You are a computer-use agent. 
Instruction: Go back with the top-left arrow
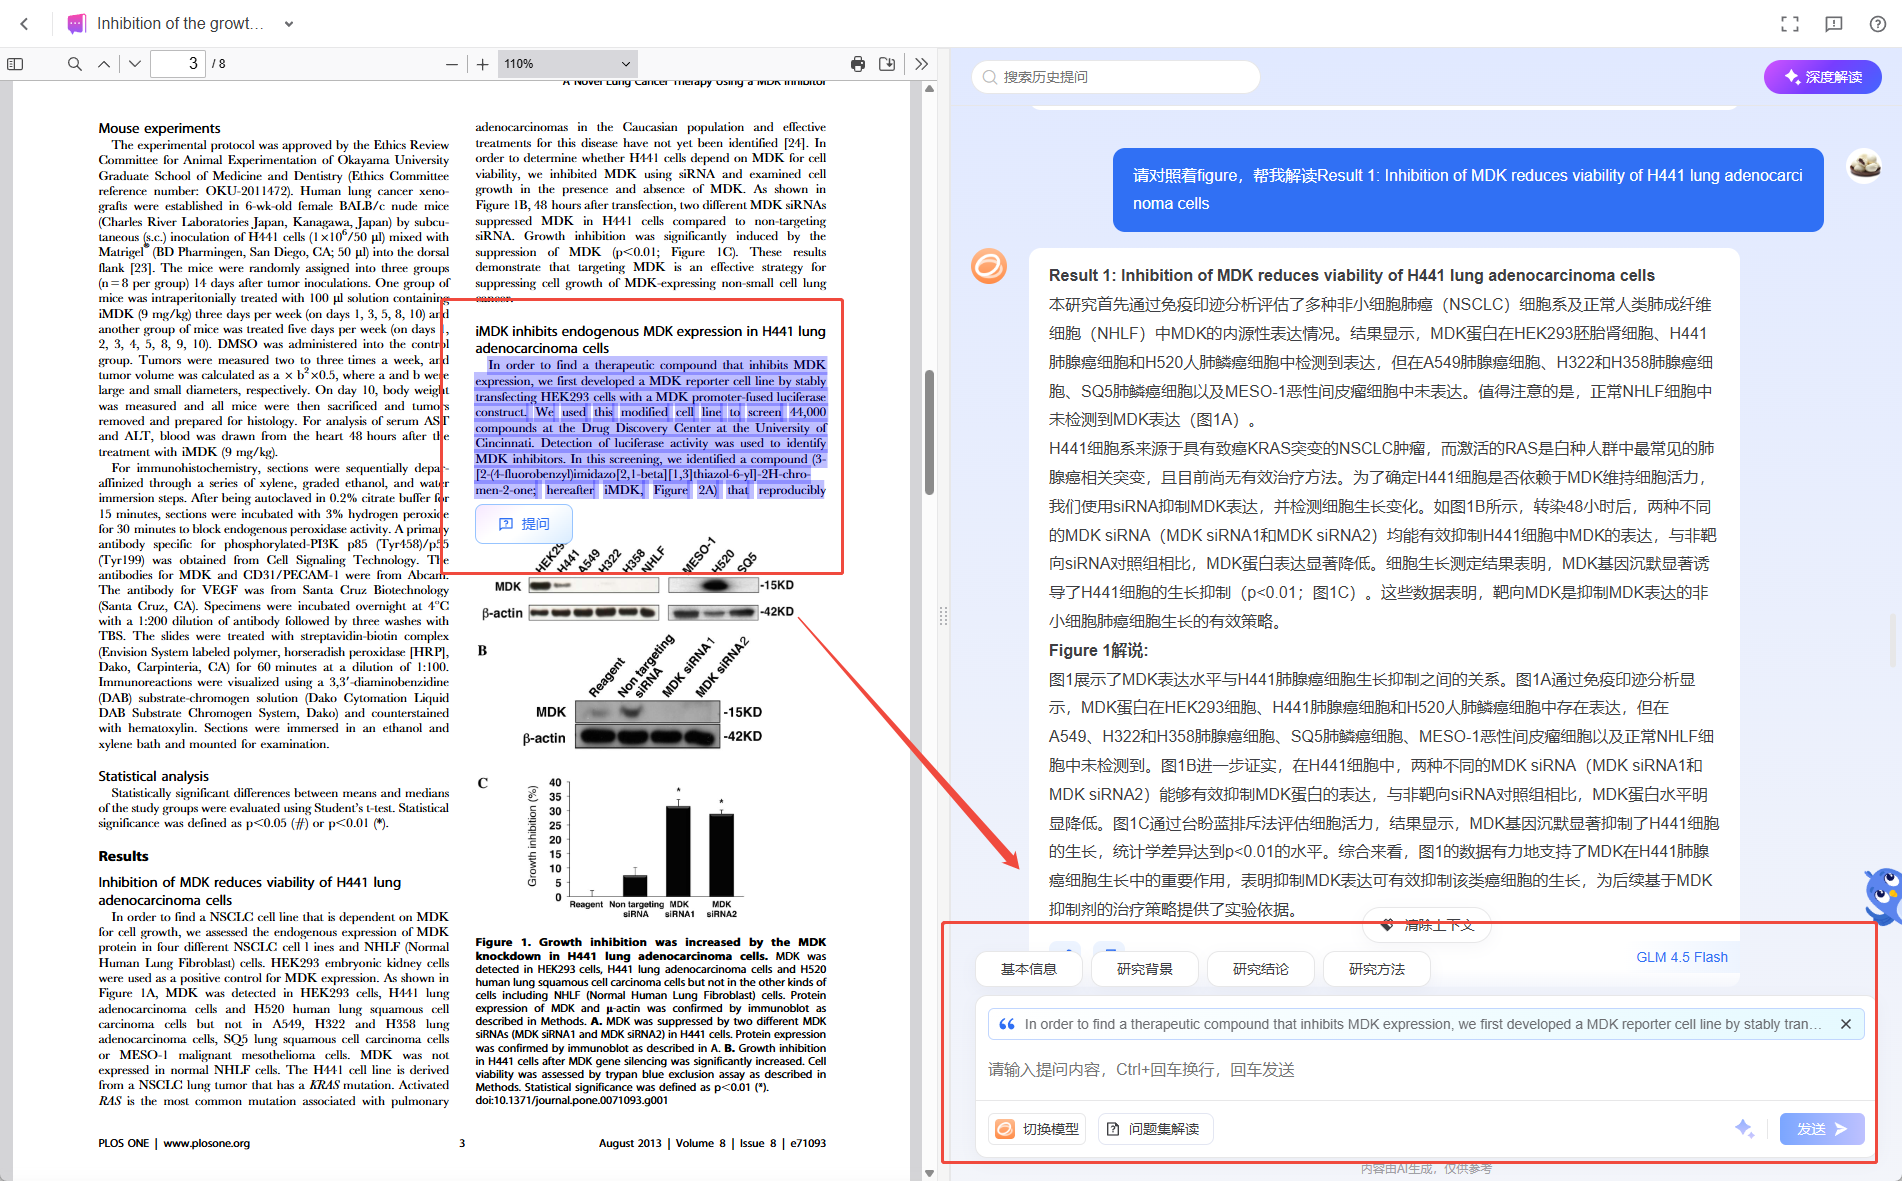click(x=25, y=24)
